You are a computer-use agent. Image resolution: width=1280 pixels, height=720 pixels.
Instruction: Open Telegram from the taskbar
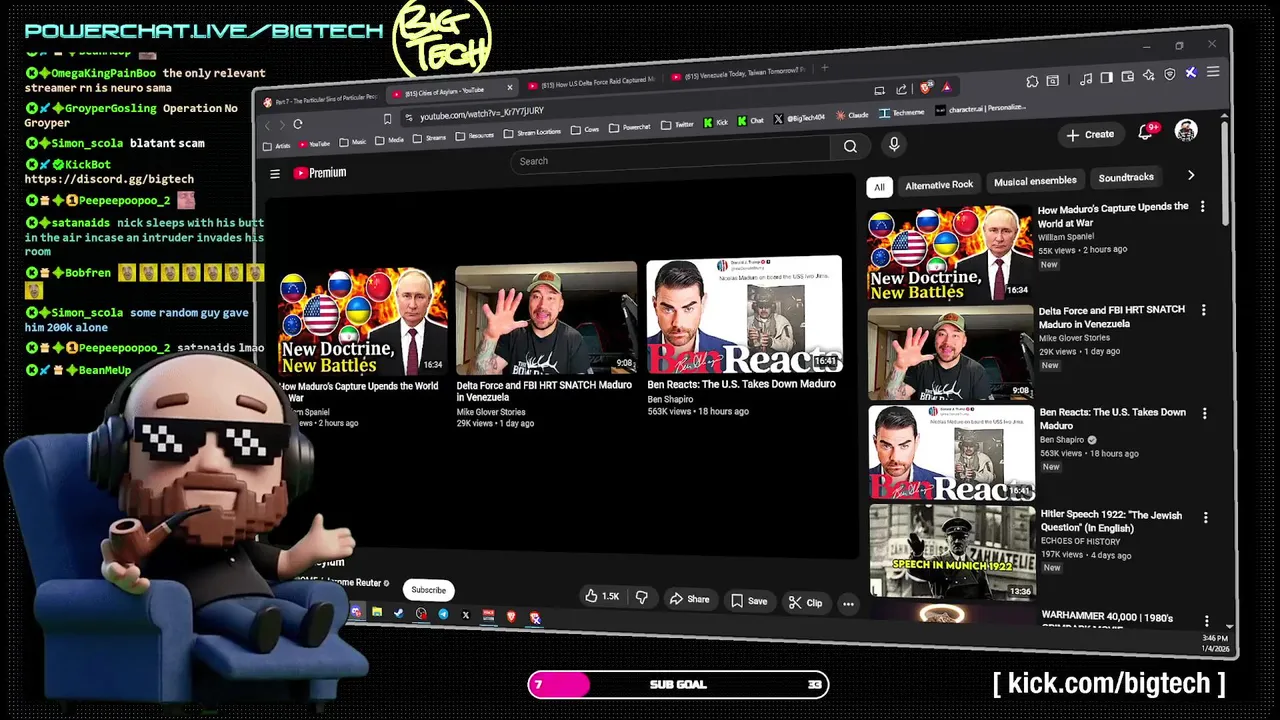[443, 614]
